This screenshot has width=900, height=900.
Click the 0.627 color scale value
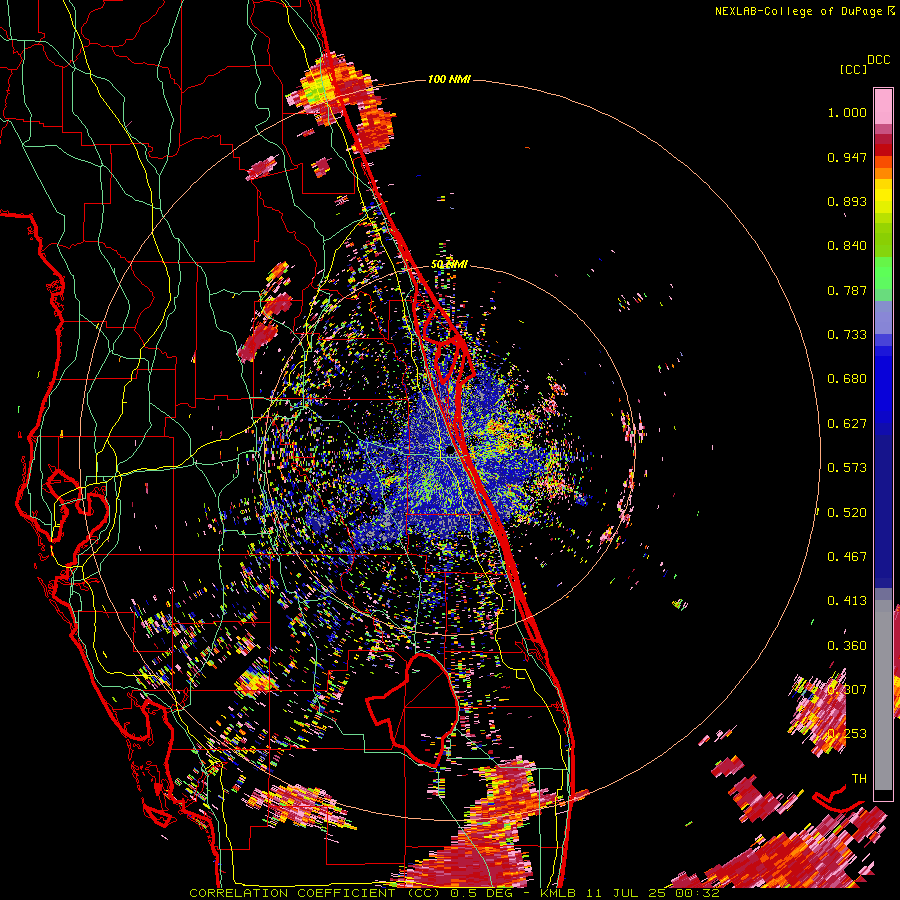pos(847,424)
